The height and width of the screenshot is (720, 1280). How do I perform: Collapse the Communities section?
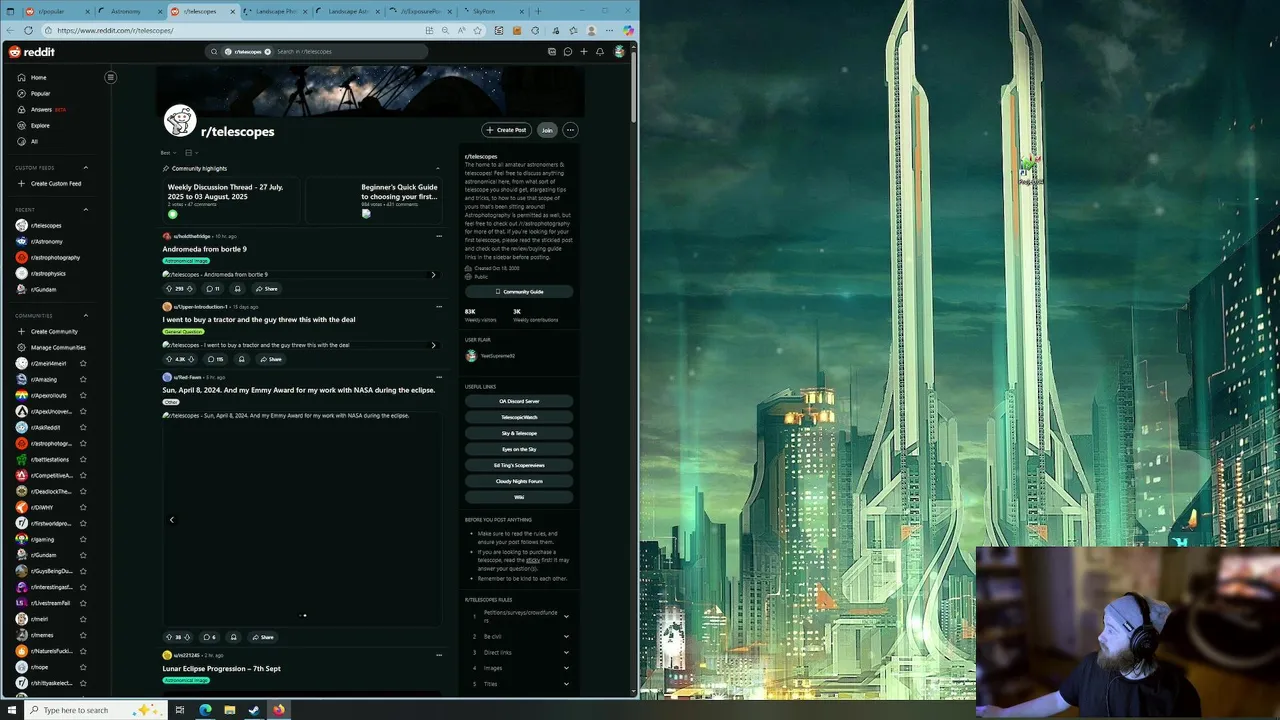85,316
